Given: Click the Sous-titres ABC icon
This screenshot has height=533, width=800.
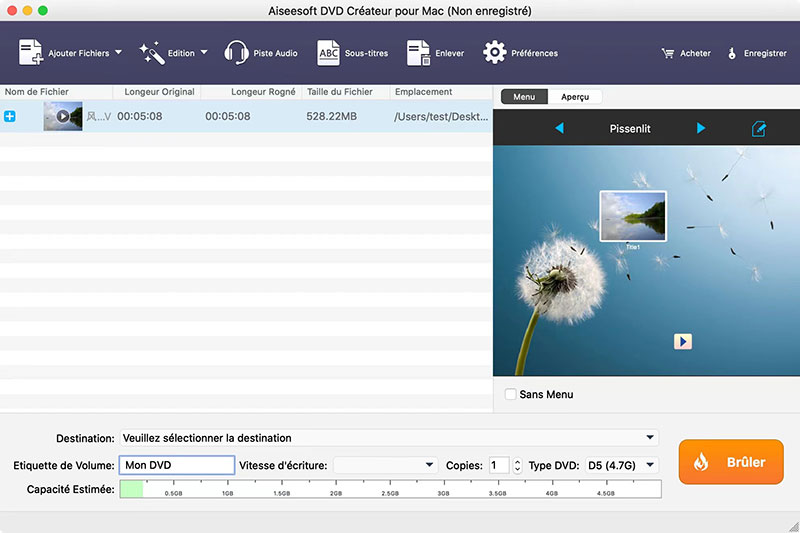Looking at the screenshot, I should pos(329,53).
